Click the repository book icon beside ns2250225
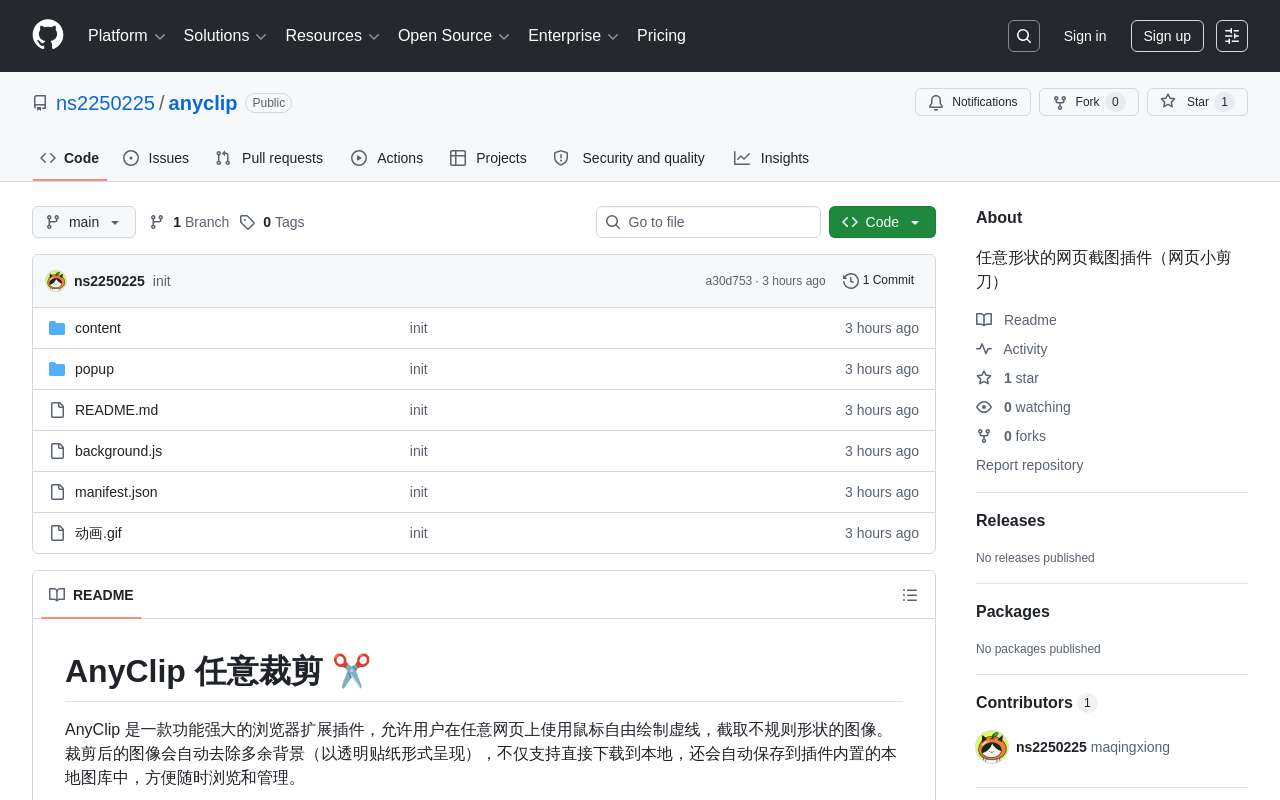 (40, 103)
